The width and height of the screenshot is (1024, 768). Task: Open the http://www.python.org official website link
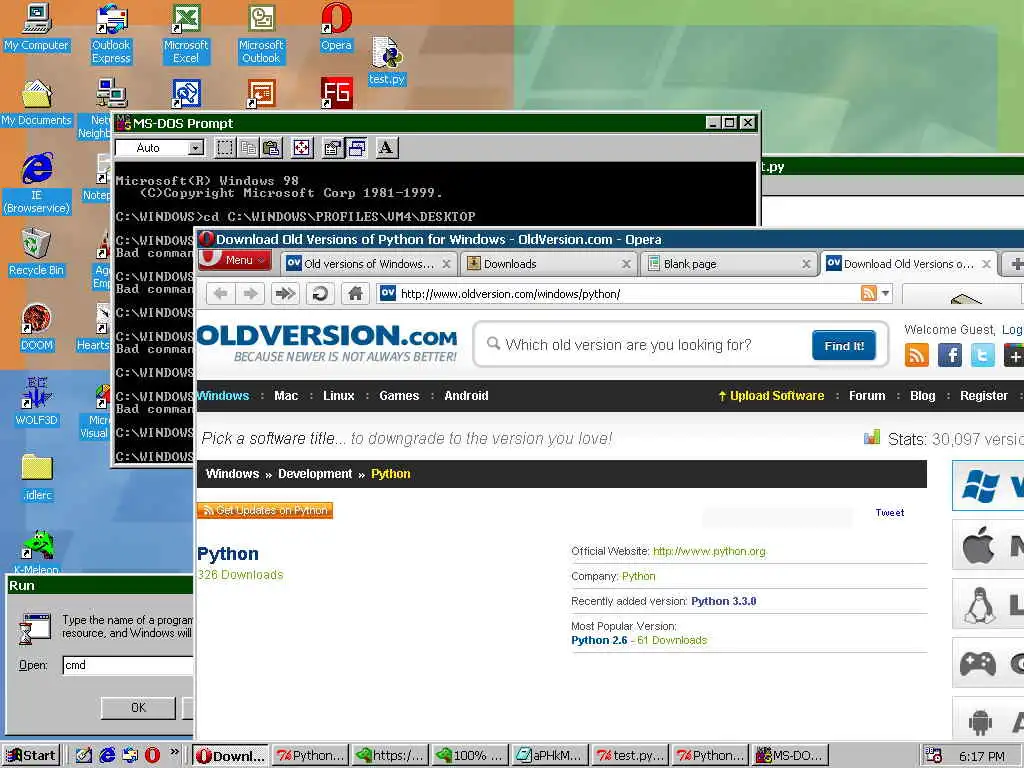coord(709,551)
